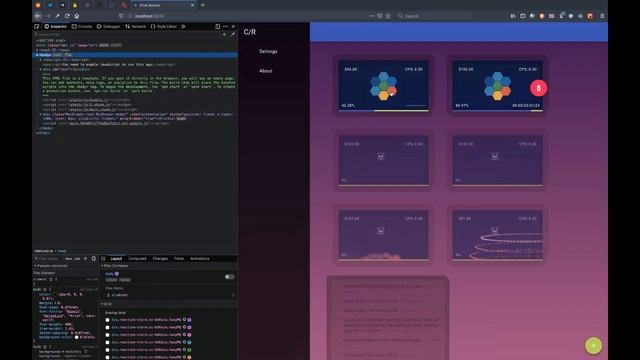Screen dimensions: 640x360
Task: Toggle the 3-pane inspector layout icon
Action: click(103, 259)
